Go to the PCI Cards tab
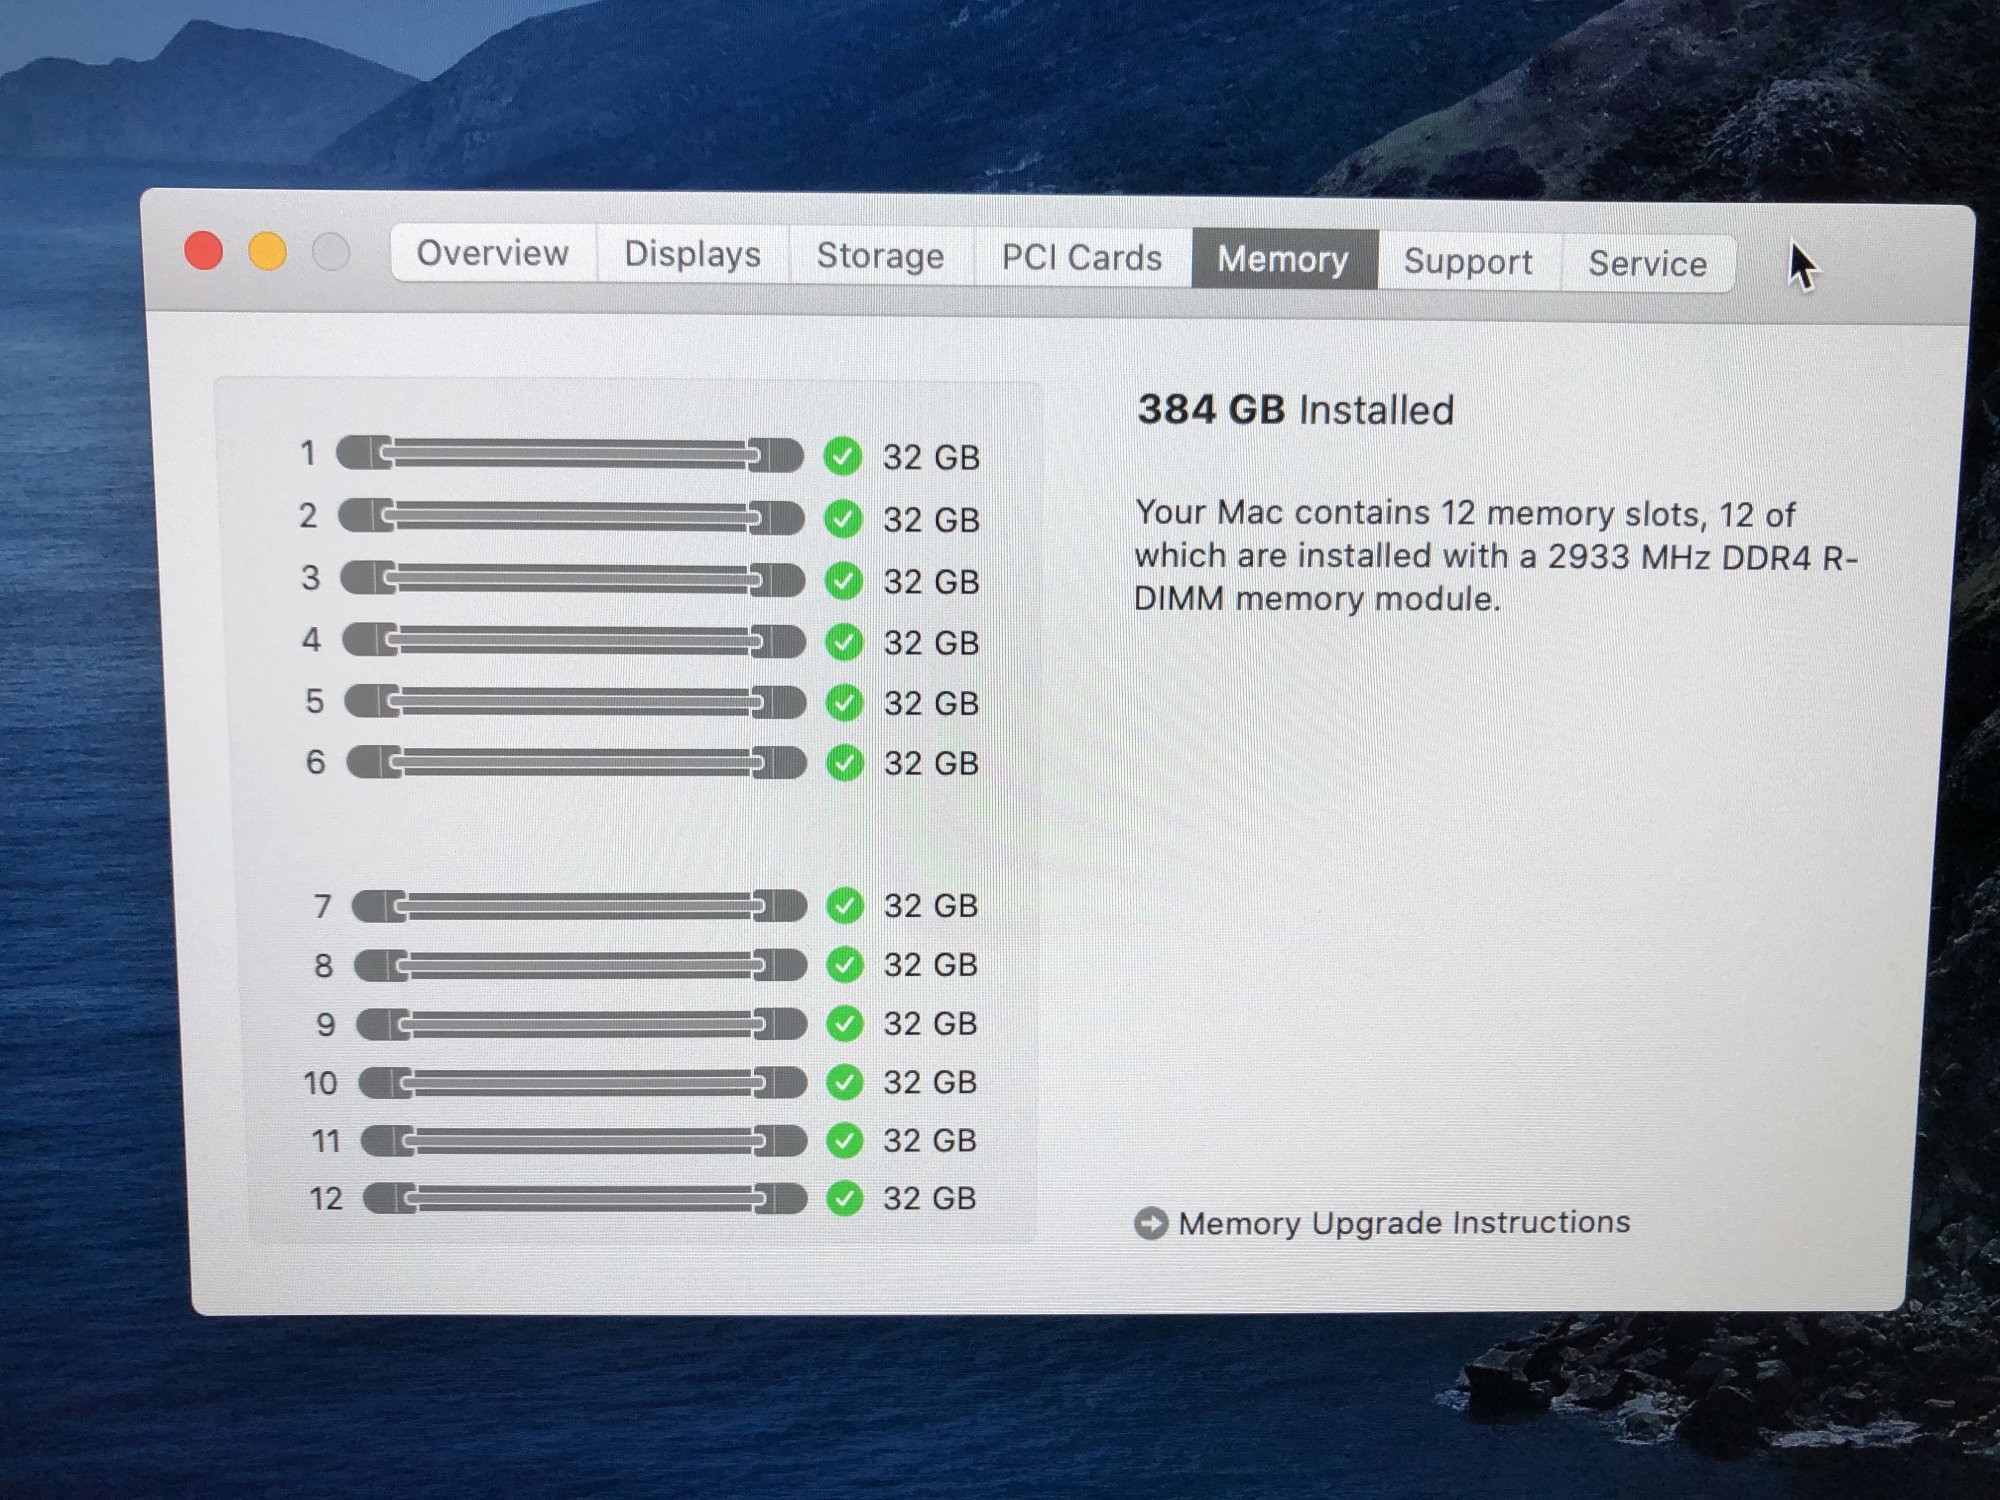This screenshot has height=1500, width=2000. pos(1081,259)
